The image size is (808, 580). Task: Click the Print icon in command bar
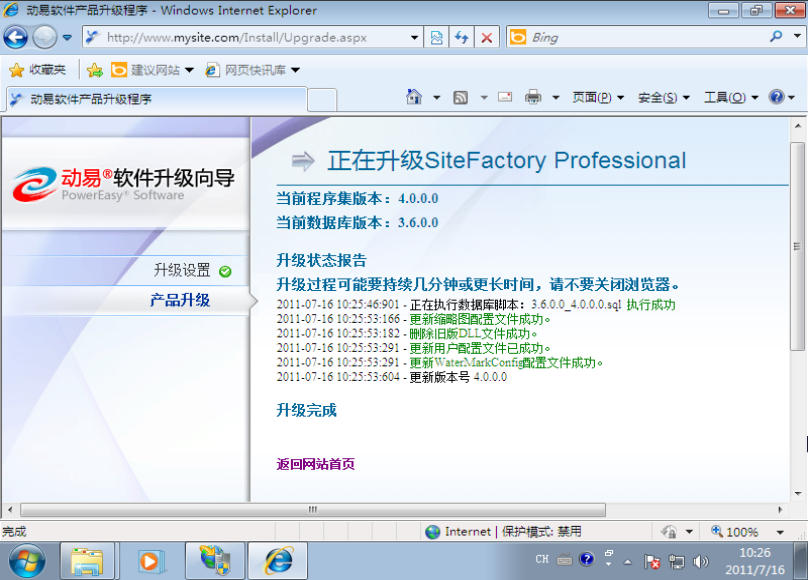[533, 97]
